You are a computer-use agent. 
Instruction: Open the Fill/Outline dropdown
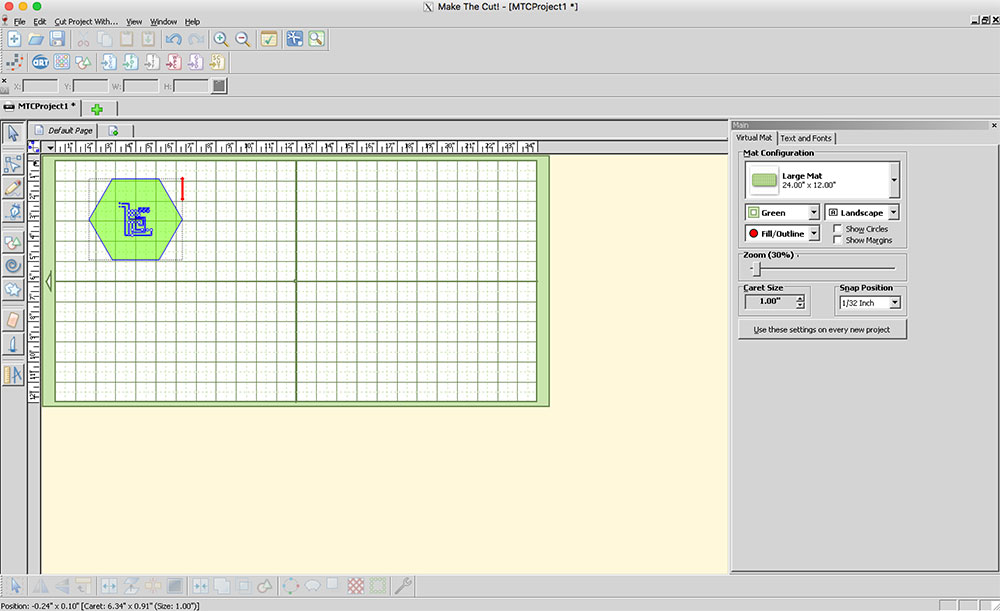click(x=814, y=233)
